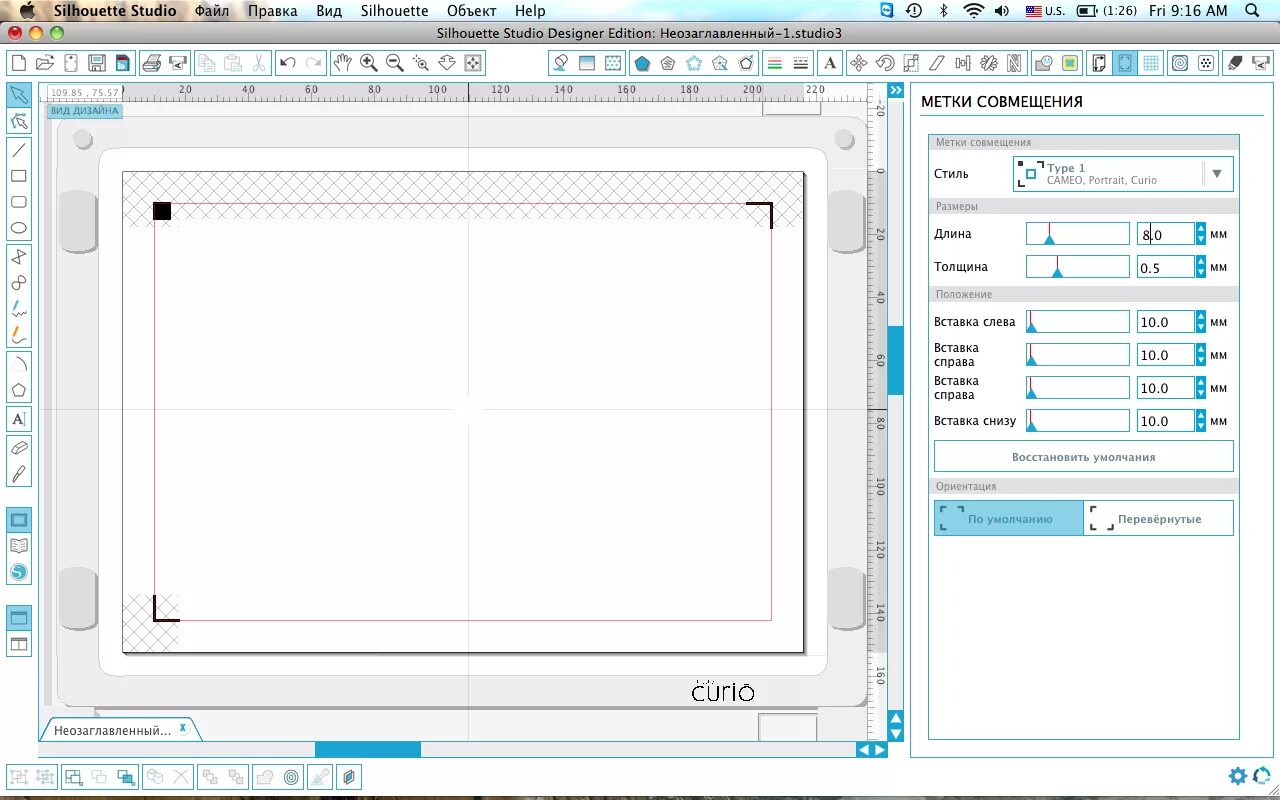Open the Файл menu
Viewport: 1280px width, 800px height.
(211, 11)
